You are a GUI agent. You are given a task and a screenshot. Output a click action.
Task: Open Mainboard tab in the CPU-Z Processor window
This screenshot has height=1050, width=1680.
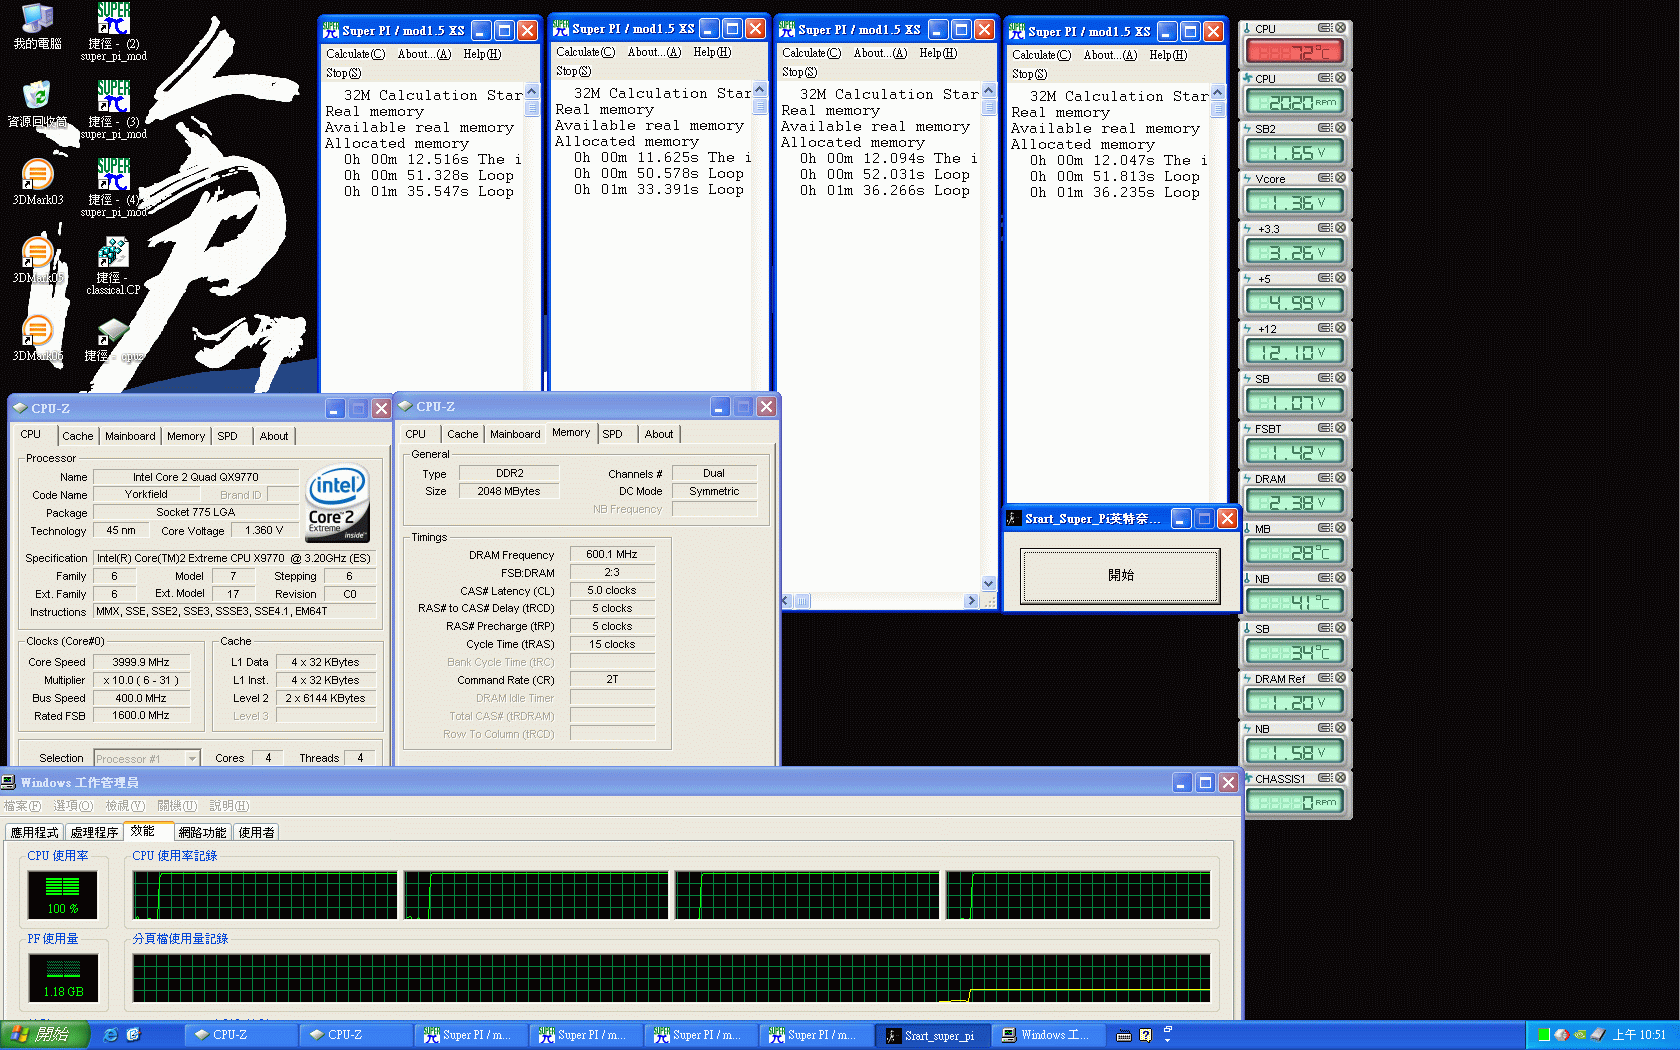[x=130, y=436]
